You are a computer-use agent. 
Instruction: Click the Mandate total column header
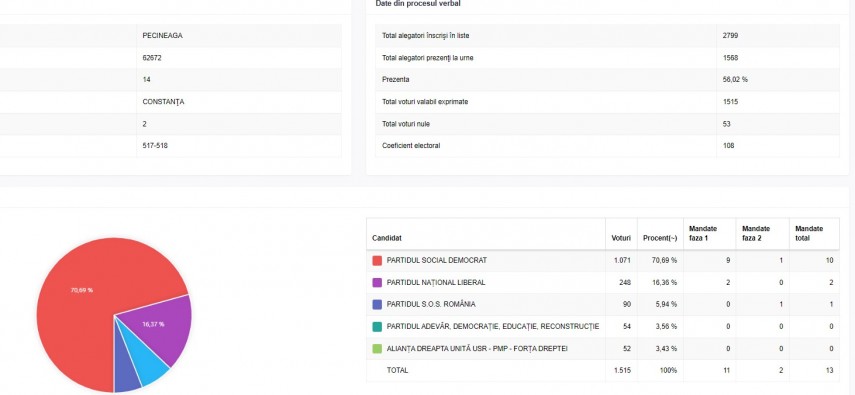(x=809, y=234)
